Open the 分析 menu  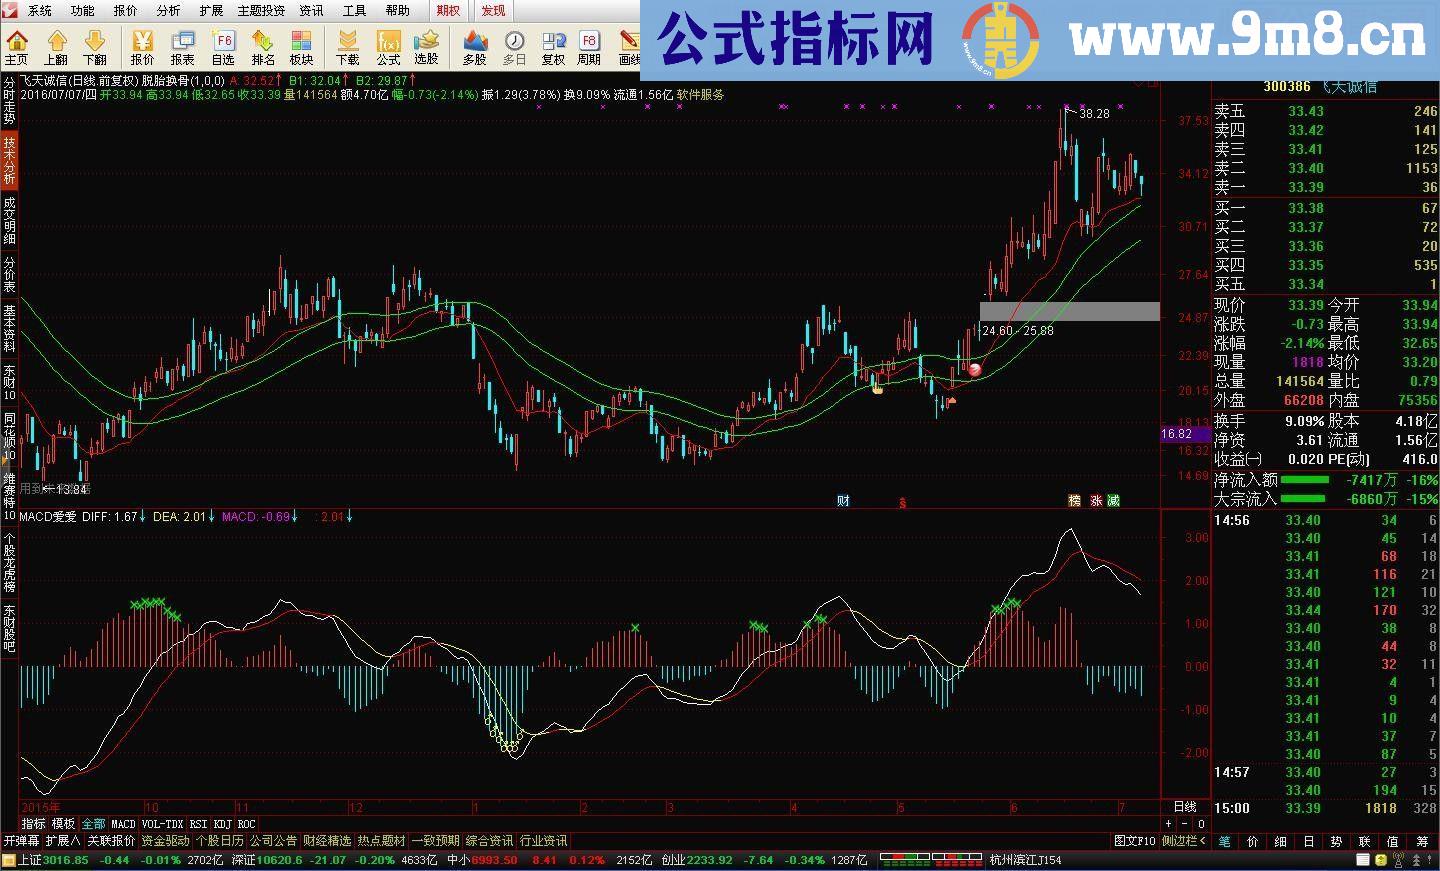[169, 10]
